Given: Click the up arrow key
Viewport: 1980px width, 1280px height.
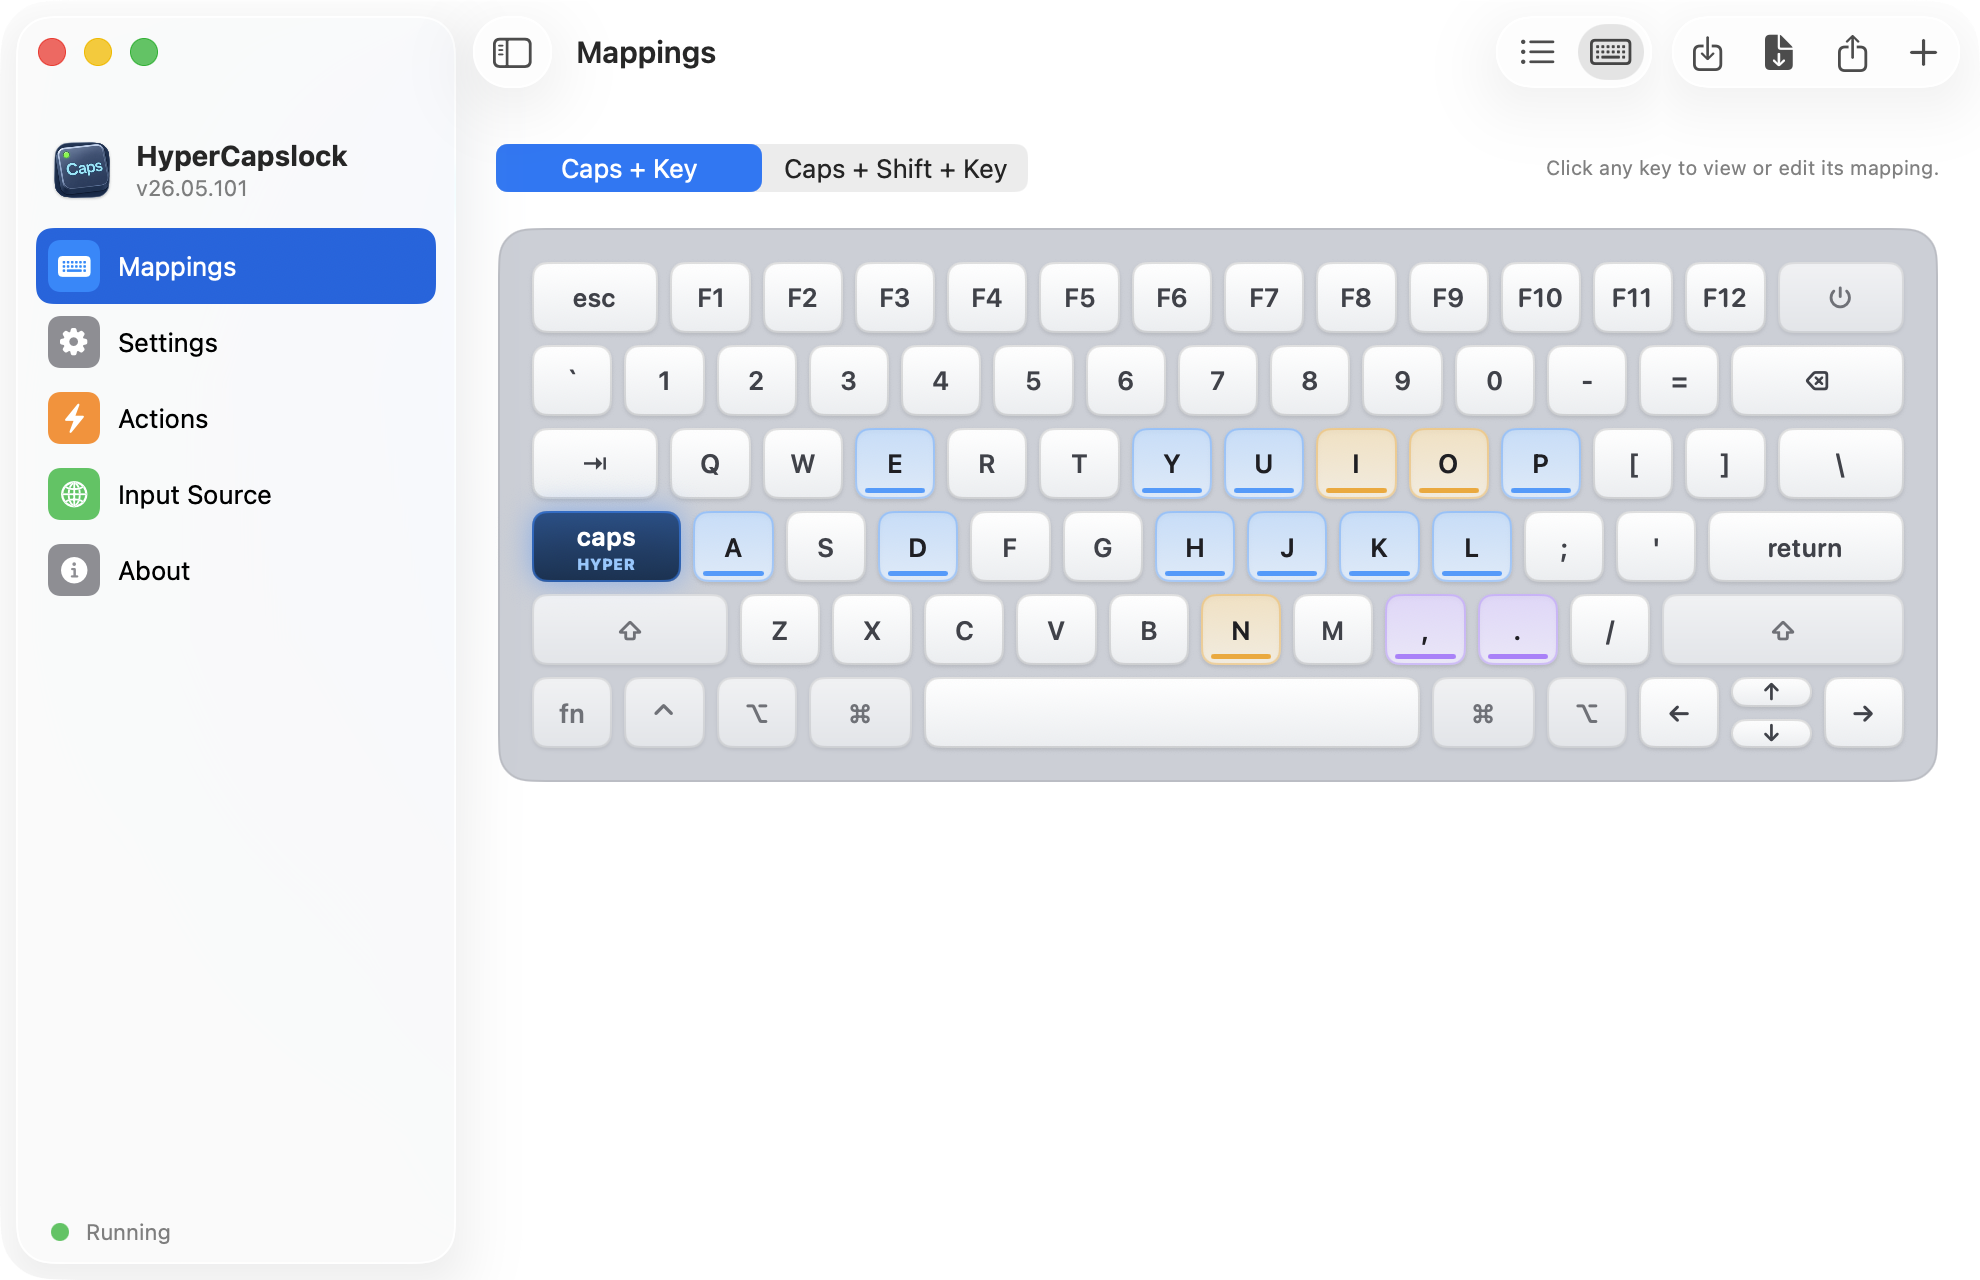Looking at the screenshot, I should click(x=1771, y=692).
